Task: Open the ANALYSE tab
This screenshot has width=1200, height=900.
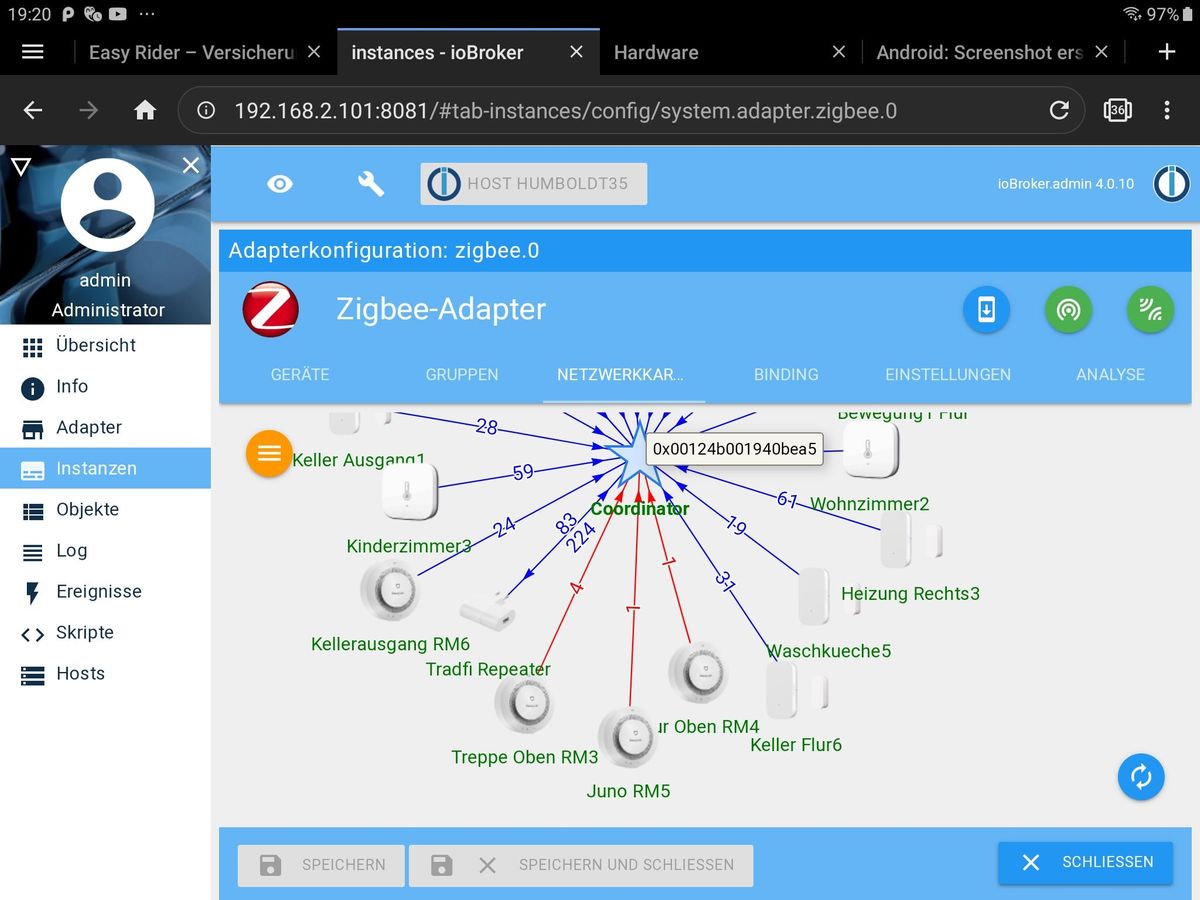Action: (x=1110, y=375)
